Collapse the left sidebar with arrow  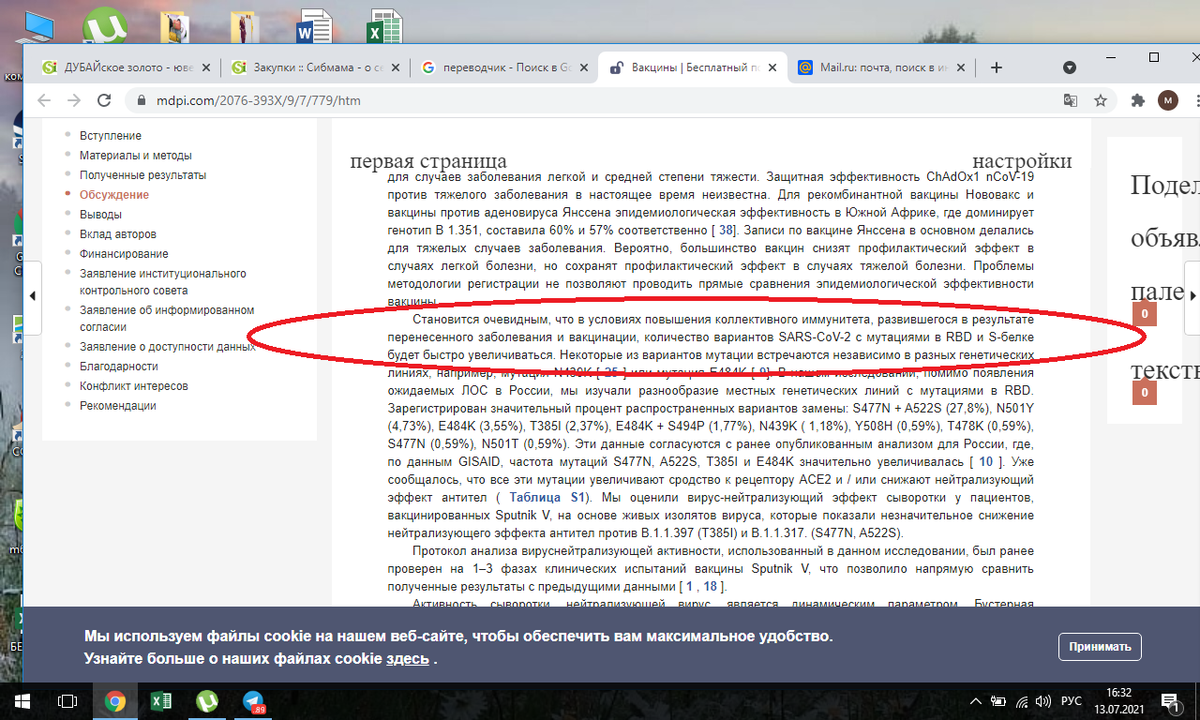(x=31, y=296)
